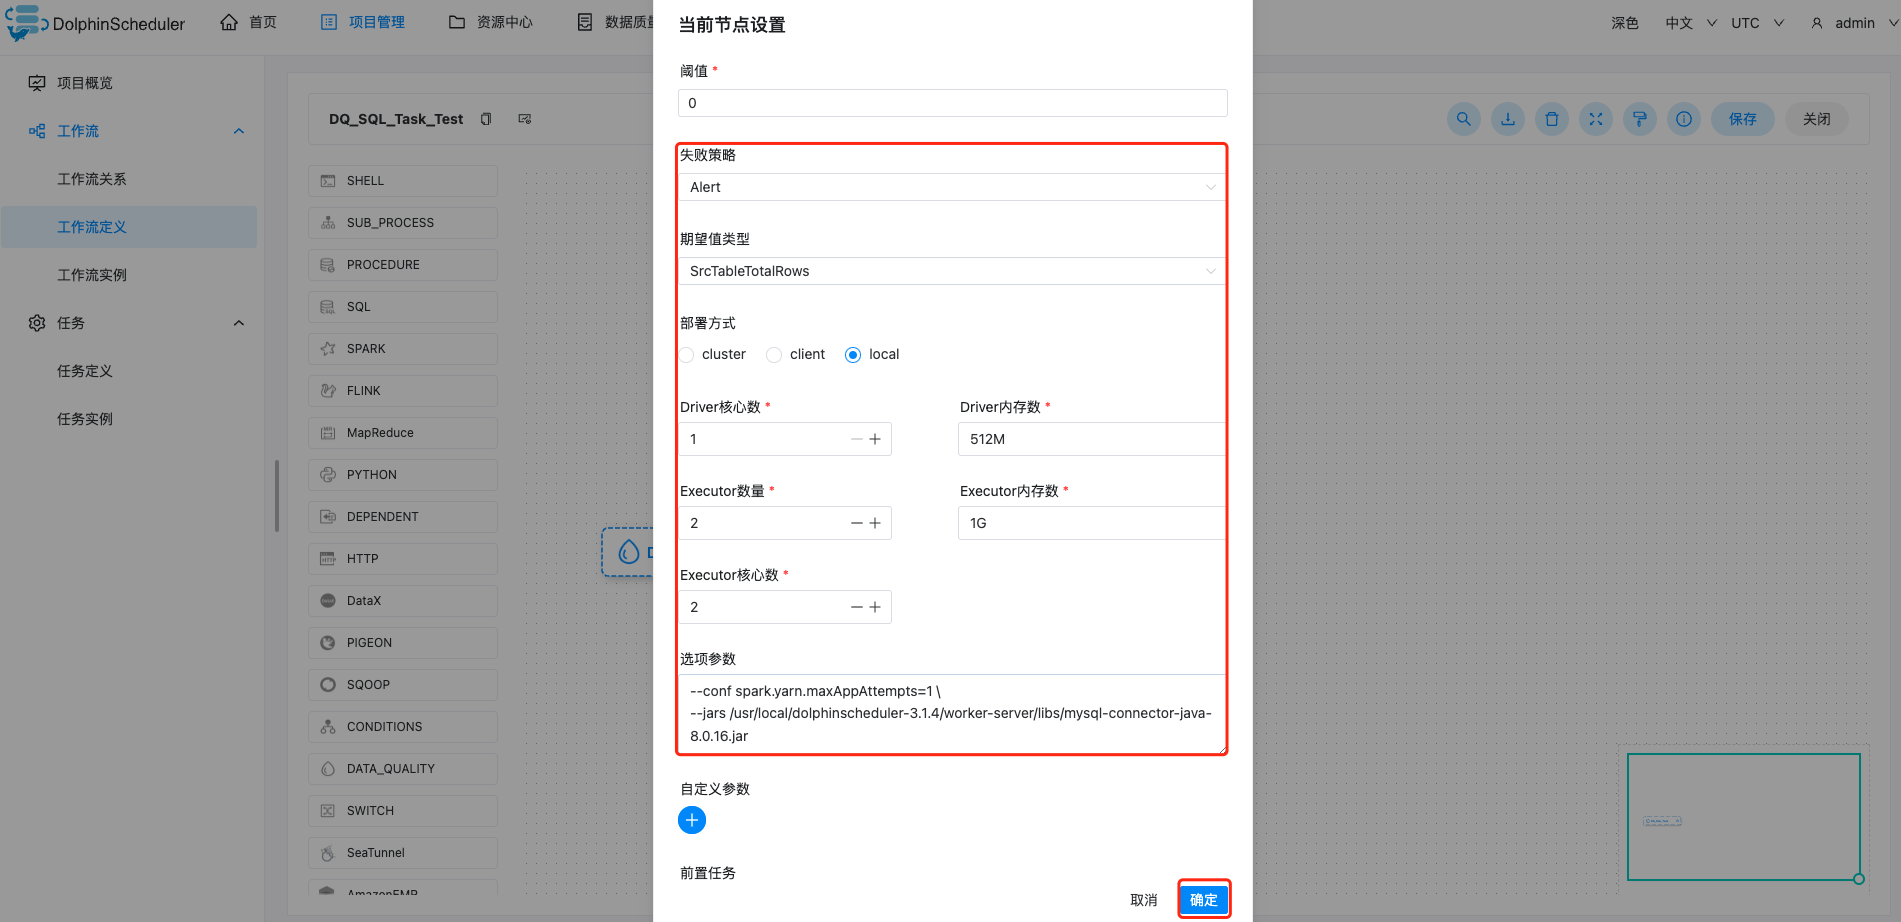The width and height of the screenshot is (1901, 922).
Task: Click the DATA_QUALITY task icon
Action: tap(327, 769)
